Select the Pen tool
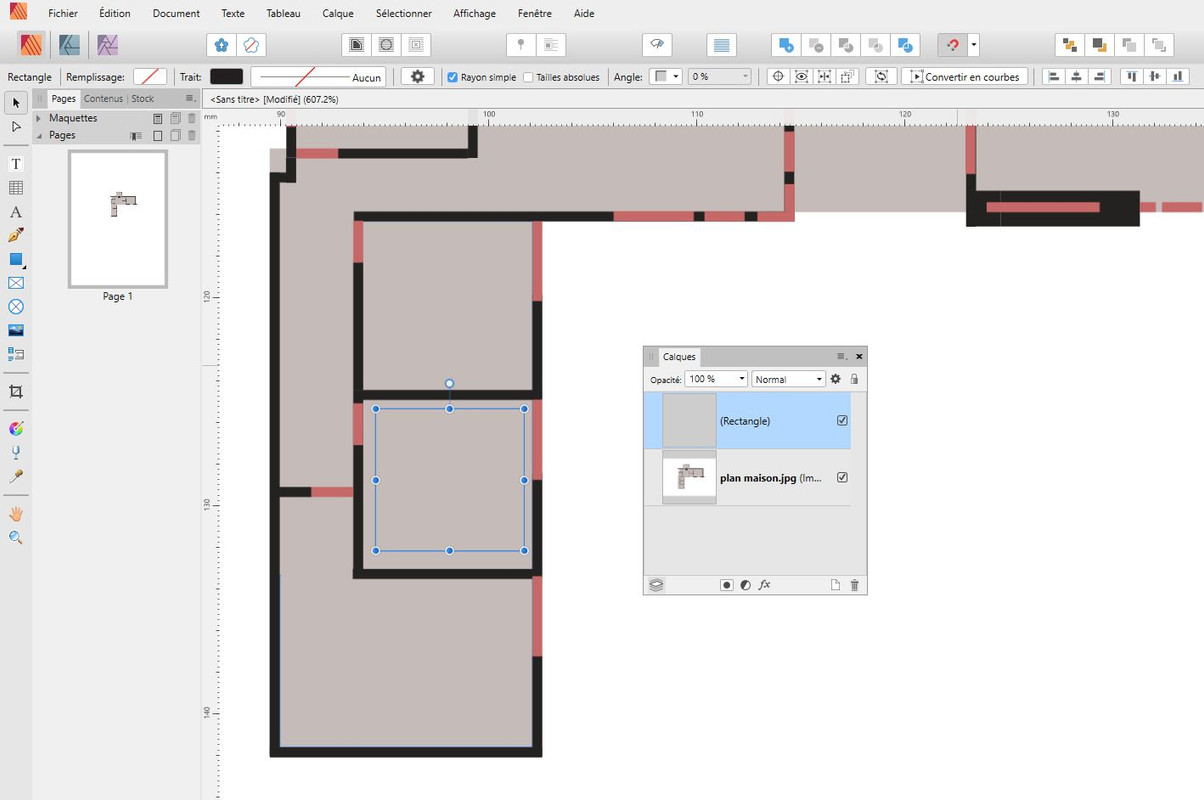Screen dimensions: 1204x800 [x=16, y=235]
